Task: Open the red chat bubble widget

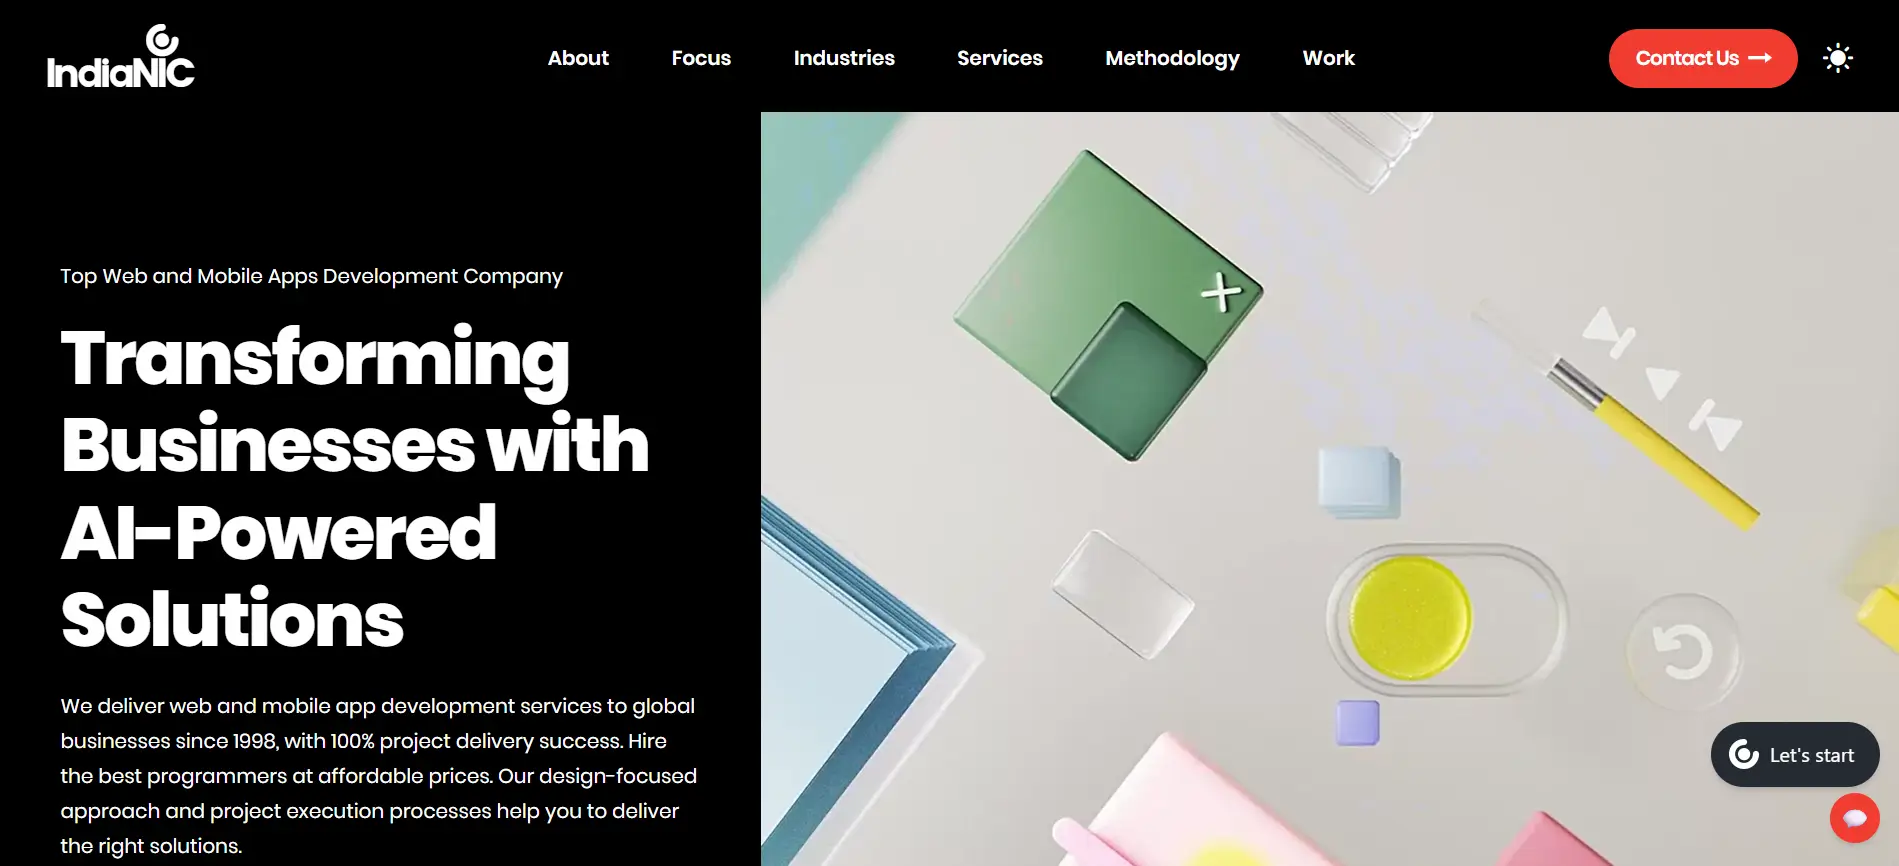Action: click(1855, 818)
